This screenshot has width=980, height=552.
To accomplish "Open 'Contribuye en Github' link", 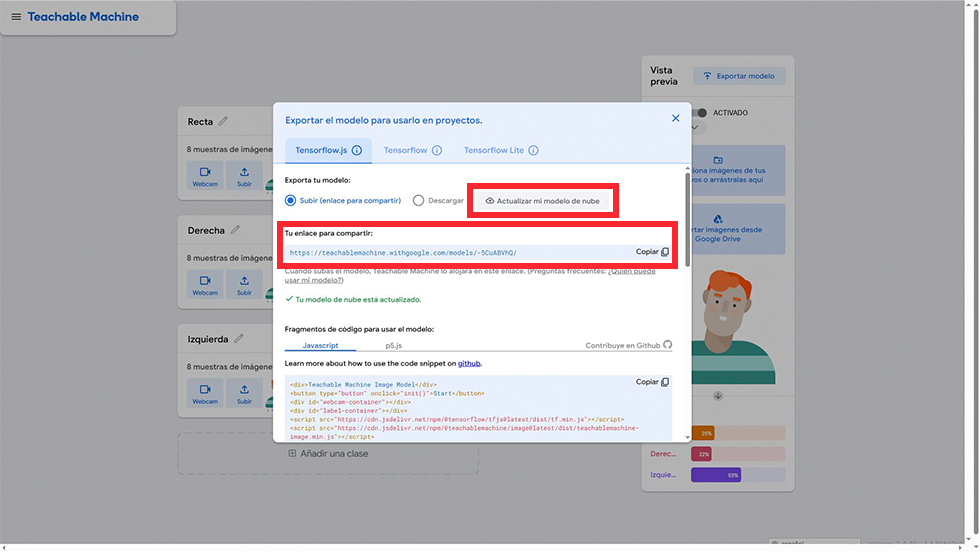I will pos(629,345).
